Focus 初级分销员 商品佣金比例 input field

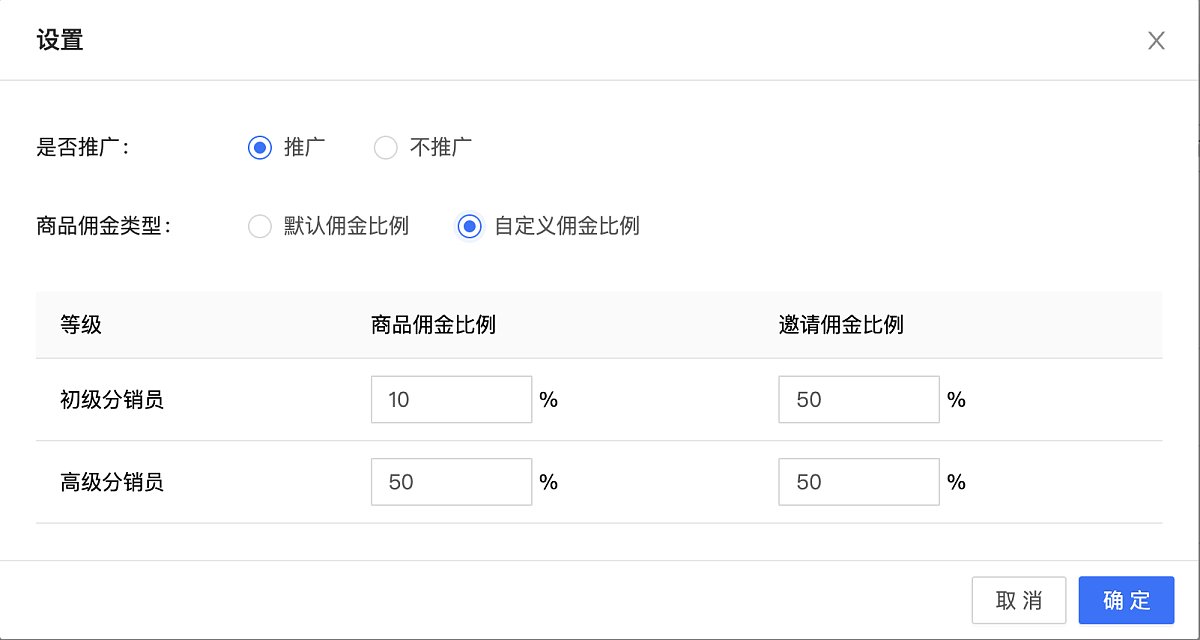(x=451, y=400)
